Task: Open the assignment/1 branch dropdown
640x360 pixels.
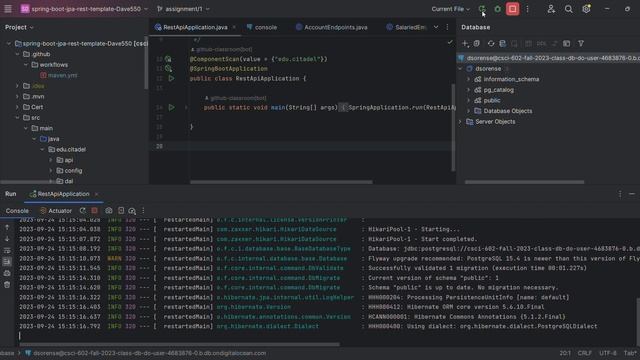Action: [183, 9]
